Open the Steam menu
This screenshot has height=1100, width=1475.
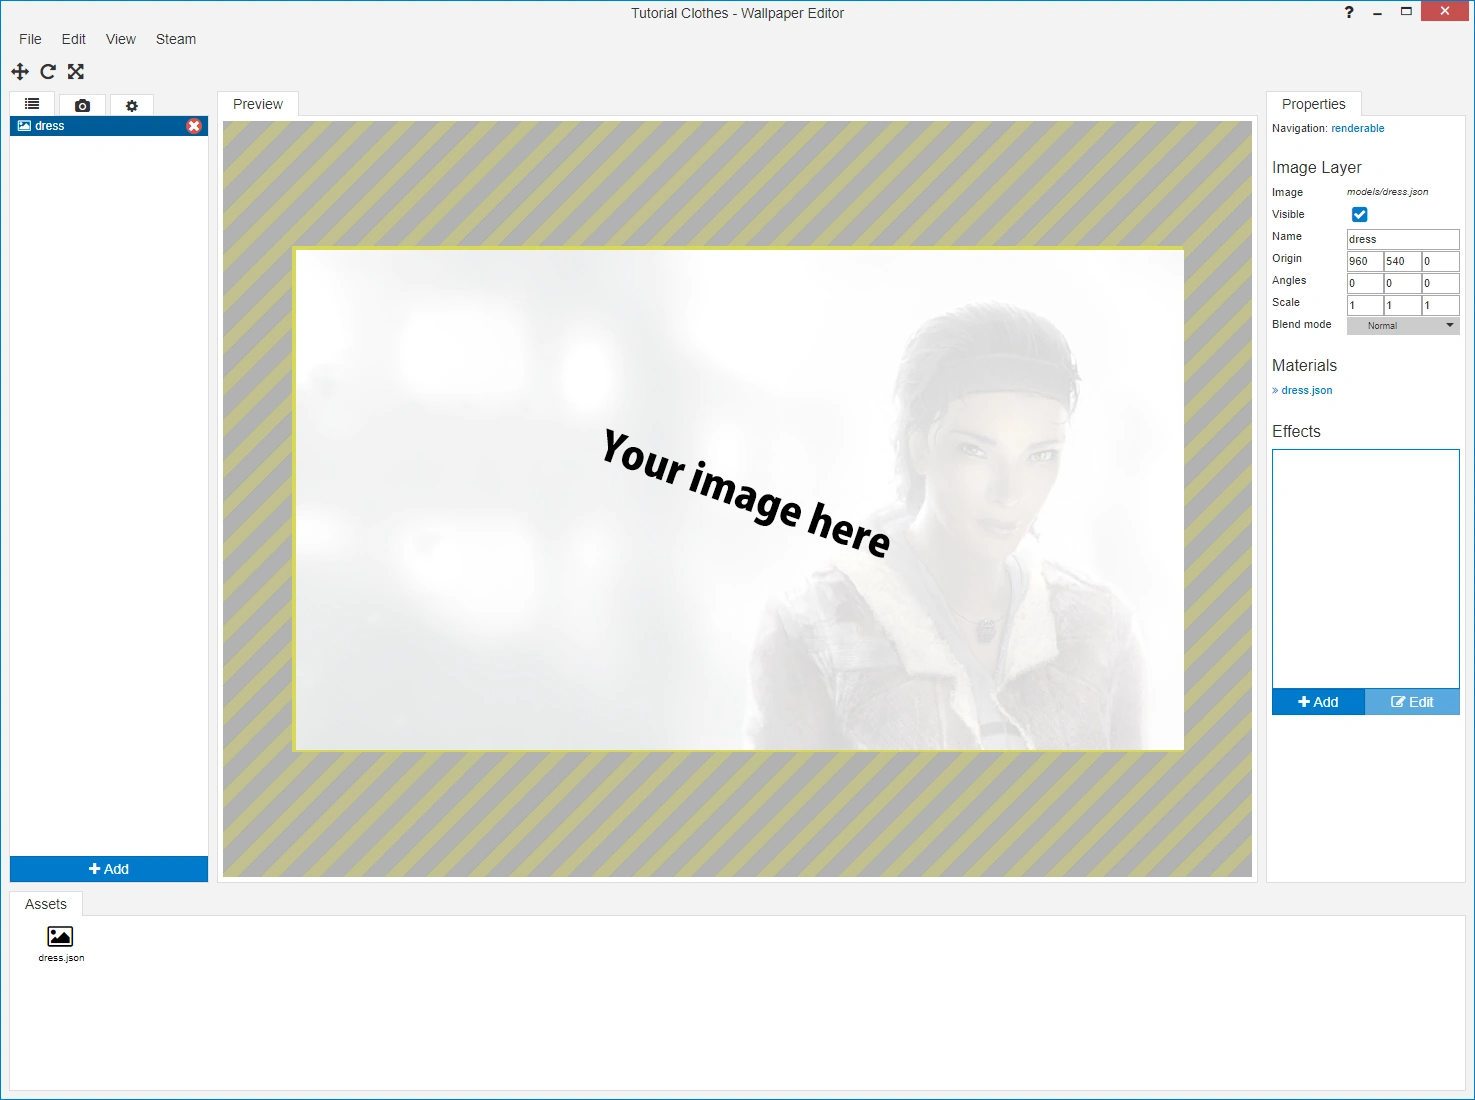click(x=176, y=39)
